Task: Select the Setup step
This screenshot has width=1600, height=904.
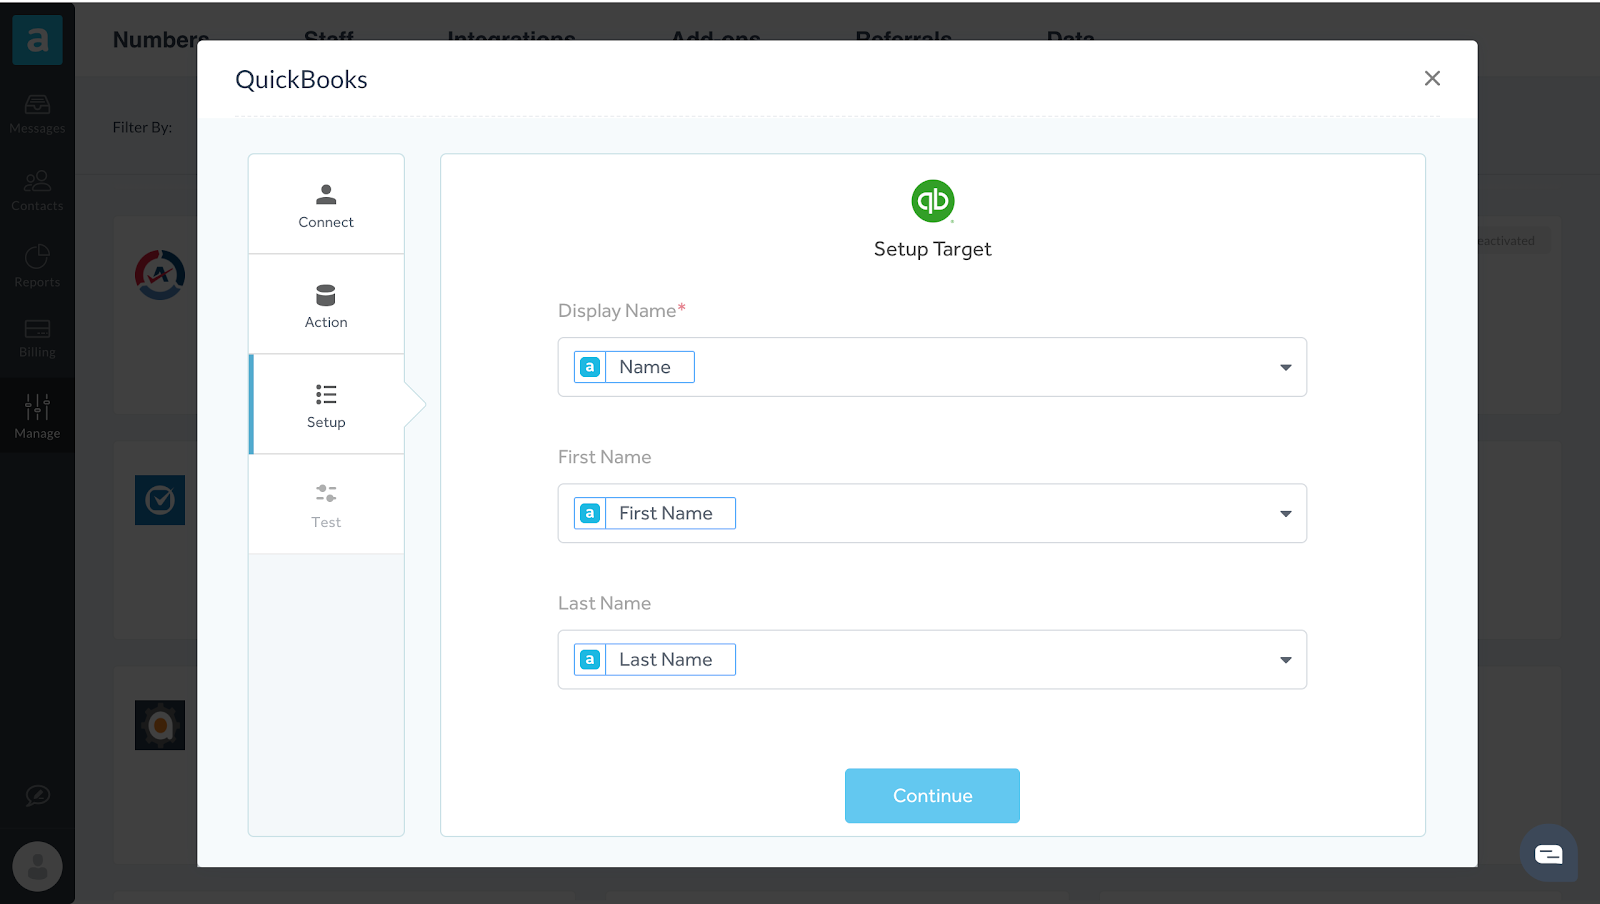Action: 326,405
